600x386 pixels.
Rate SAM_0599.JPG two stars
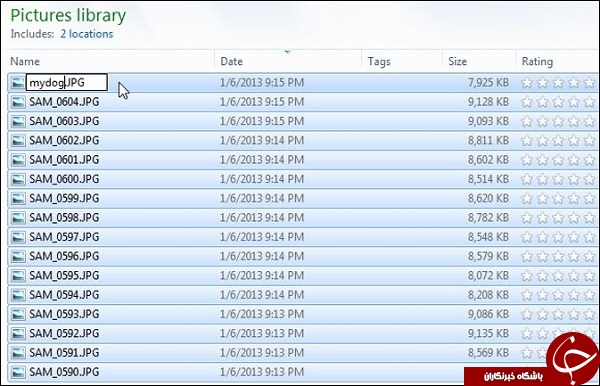[543, 198]
